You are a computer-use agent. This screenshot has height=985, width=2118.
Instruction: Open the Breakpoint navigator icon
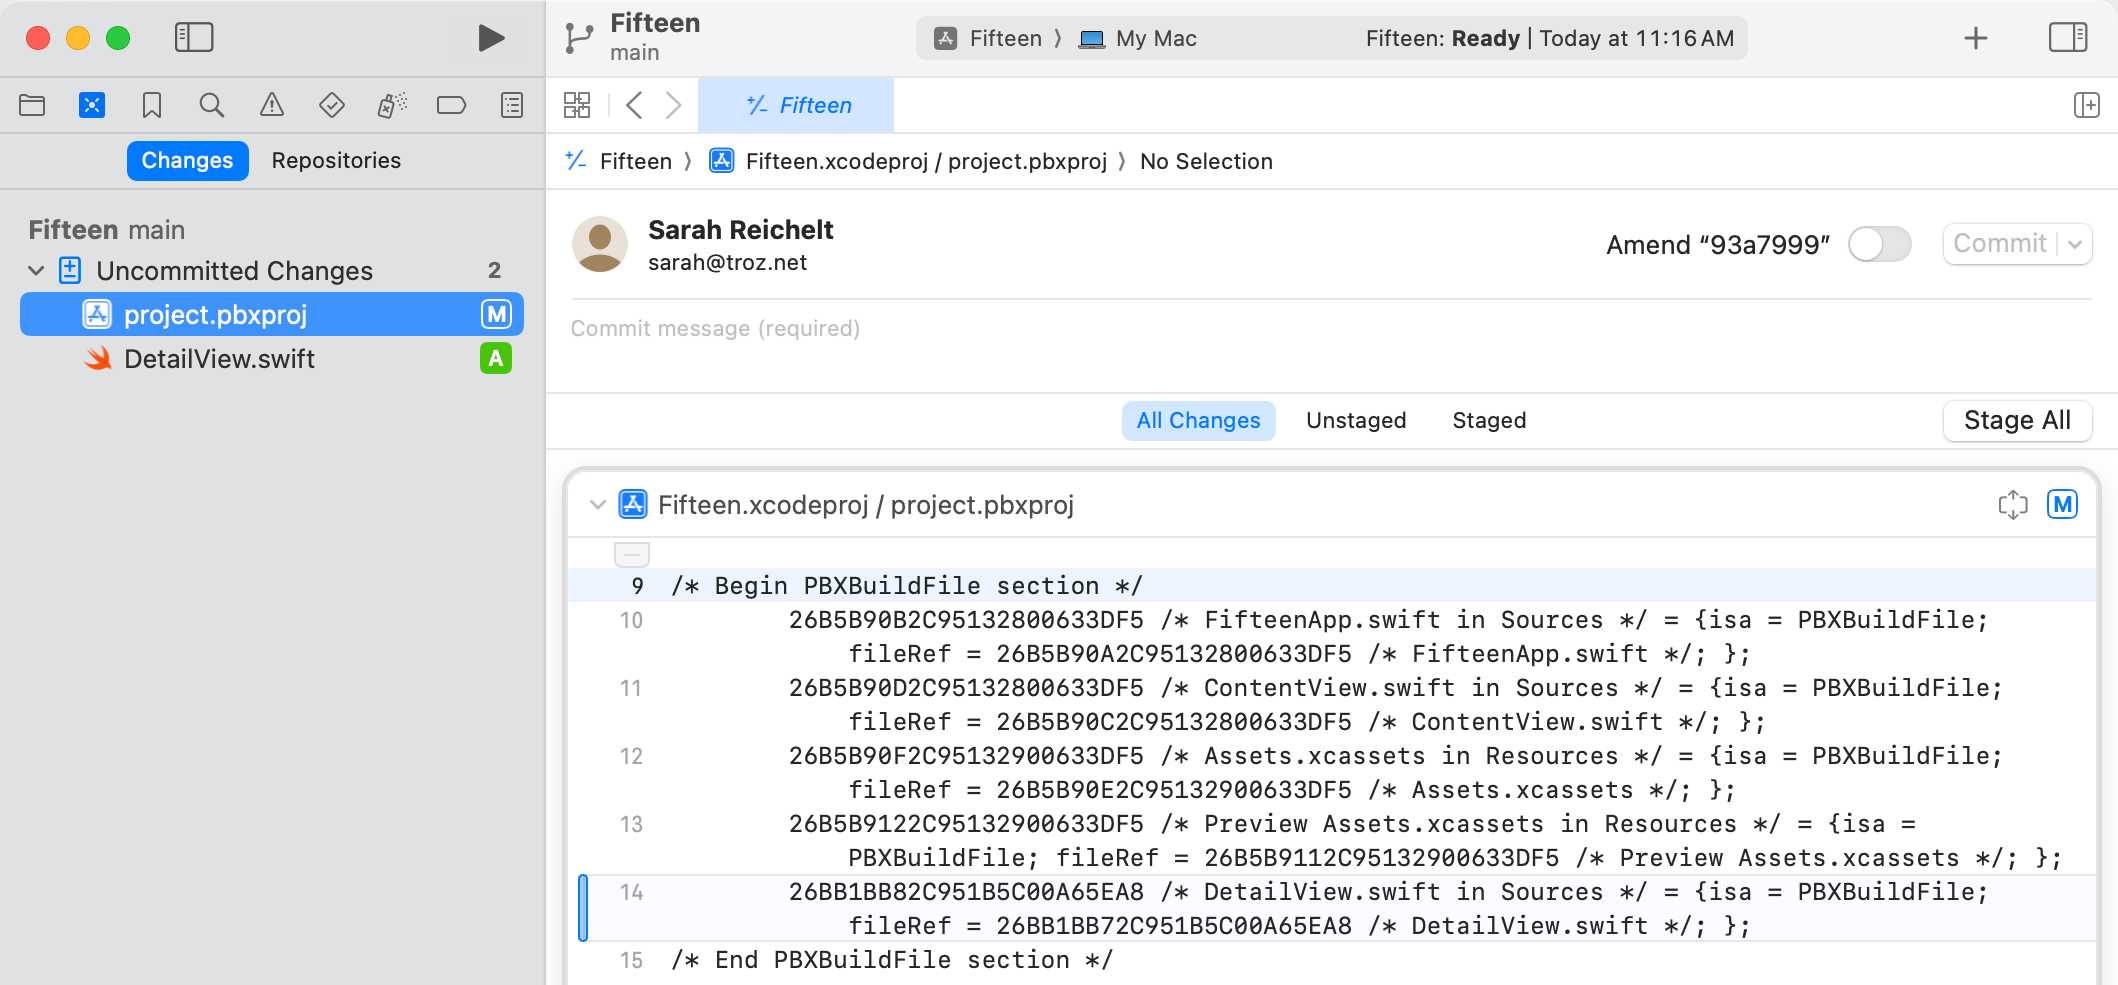pos(451,105)
